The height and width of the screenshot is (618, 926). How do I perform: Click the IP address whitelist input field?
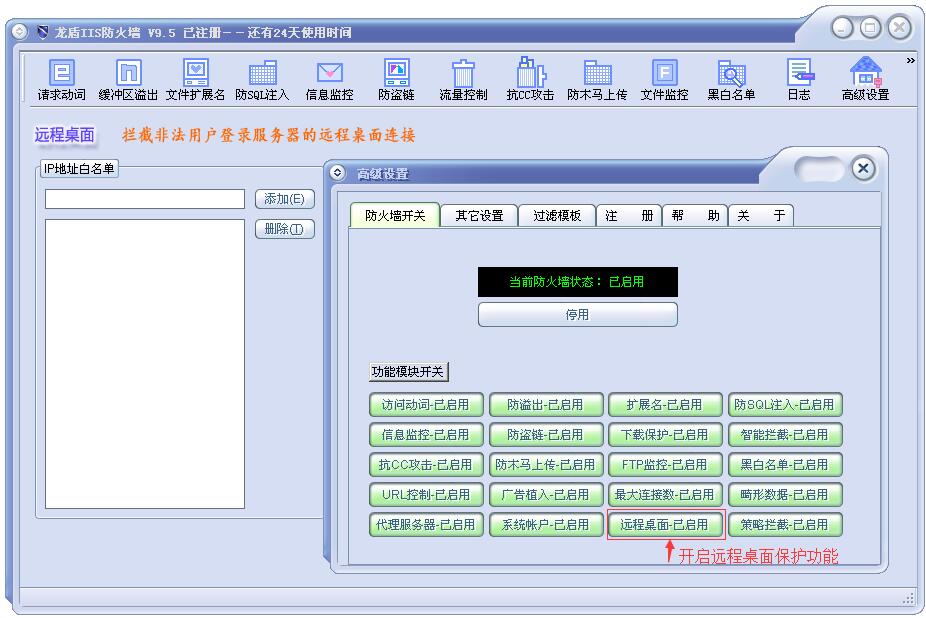[145, 199]
